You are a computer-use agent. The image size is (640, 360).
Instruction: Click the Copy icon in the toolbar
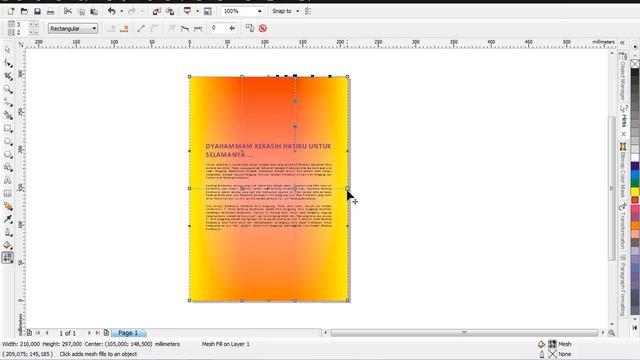(x=81, y=11)
